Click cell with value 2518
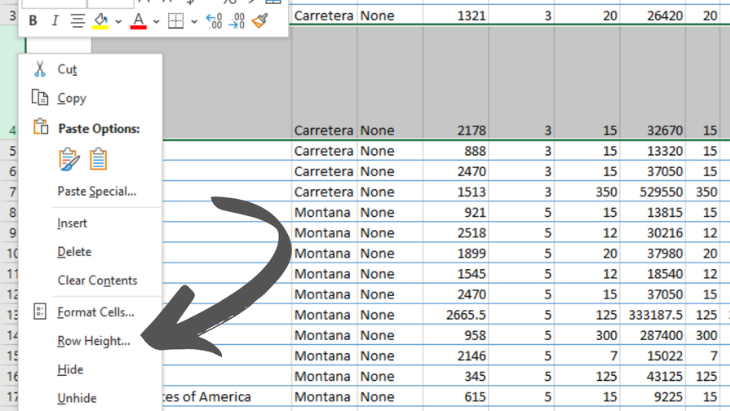Screen dimensions: 730x411 click(x=456, y=233)
